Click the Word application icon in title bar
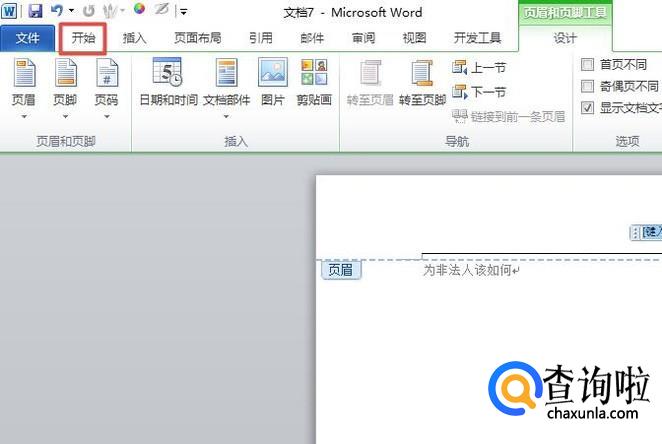Image resolution: width=662 pixels, height=444 pixels. click(x=9, y=11)
